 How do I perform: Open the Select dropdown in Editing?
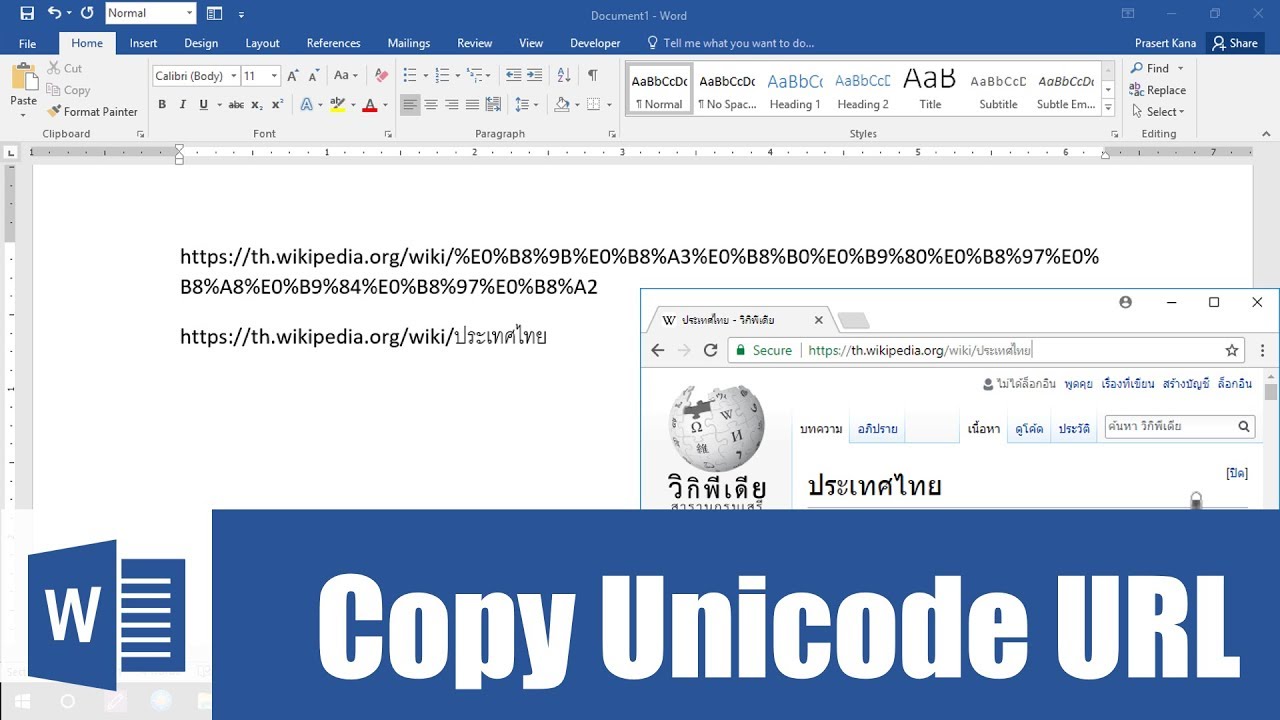(1158, 112)
